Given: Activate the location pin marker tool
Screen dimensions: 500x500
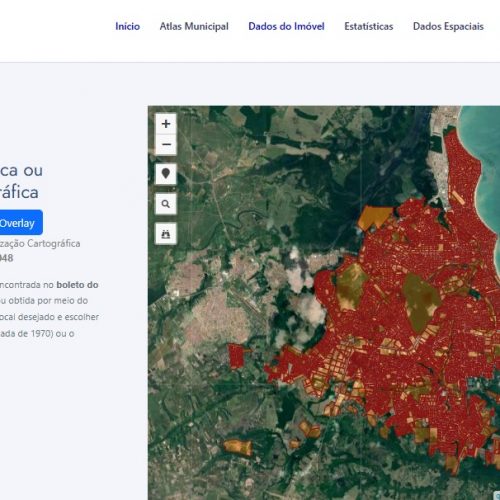Looking at the screenshot, I should point(166,174).
